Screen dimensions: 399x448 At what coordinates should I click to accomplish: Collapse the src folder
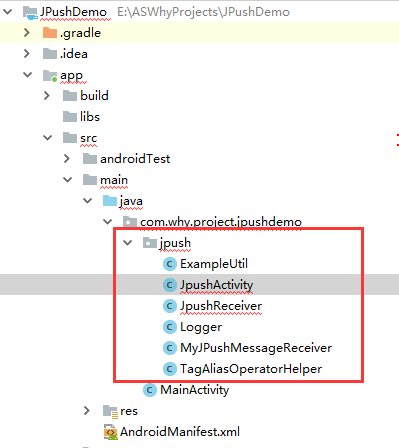coord(47,138)
